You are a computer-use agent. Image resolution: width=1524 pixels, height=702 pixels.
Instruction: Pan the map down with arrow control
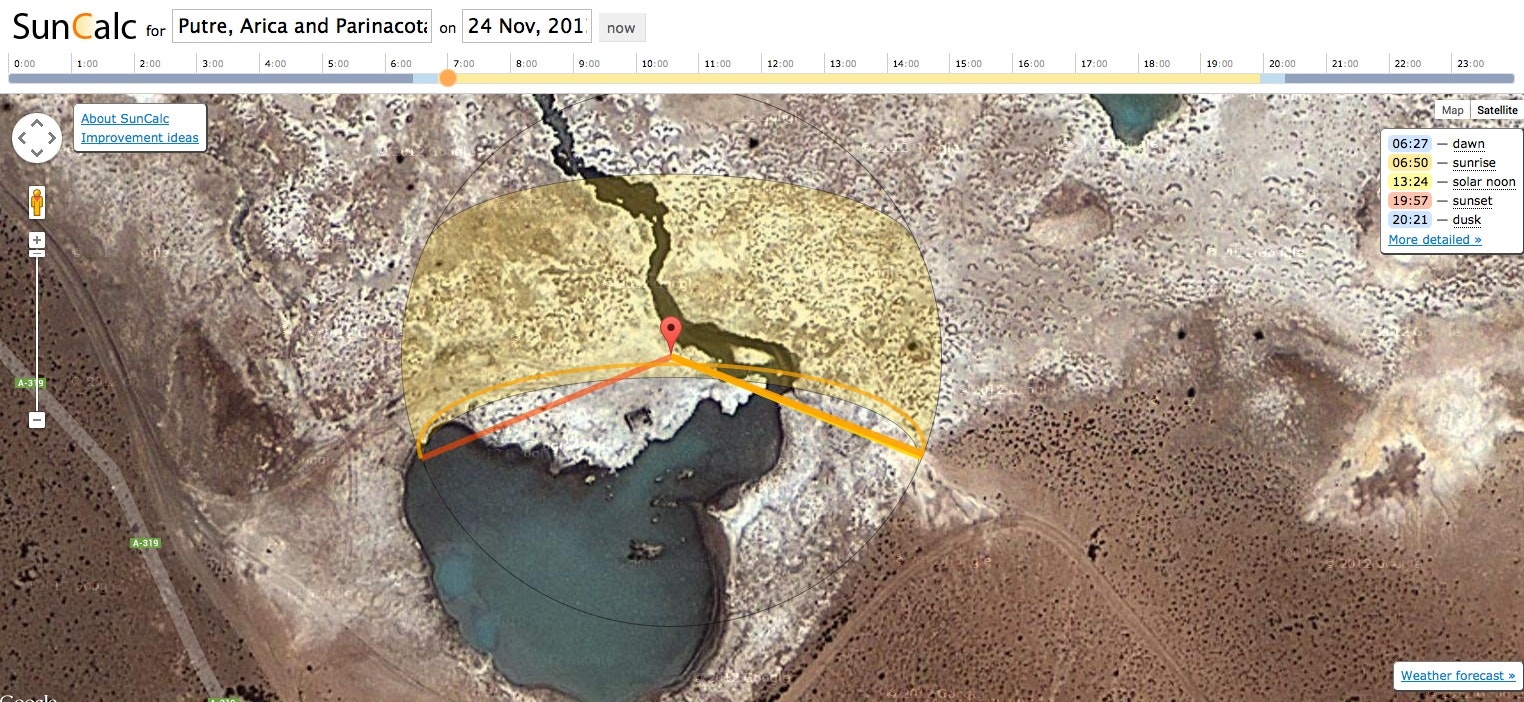pyautogui.click(x=37, y=154)
